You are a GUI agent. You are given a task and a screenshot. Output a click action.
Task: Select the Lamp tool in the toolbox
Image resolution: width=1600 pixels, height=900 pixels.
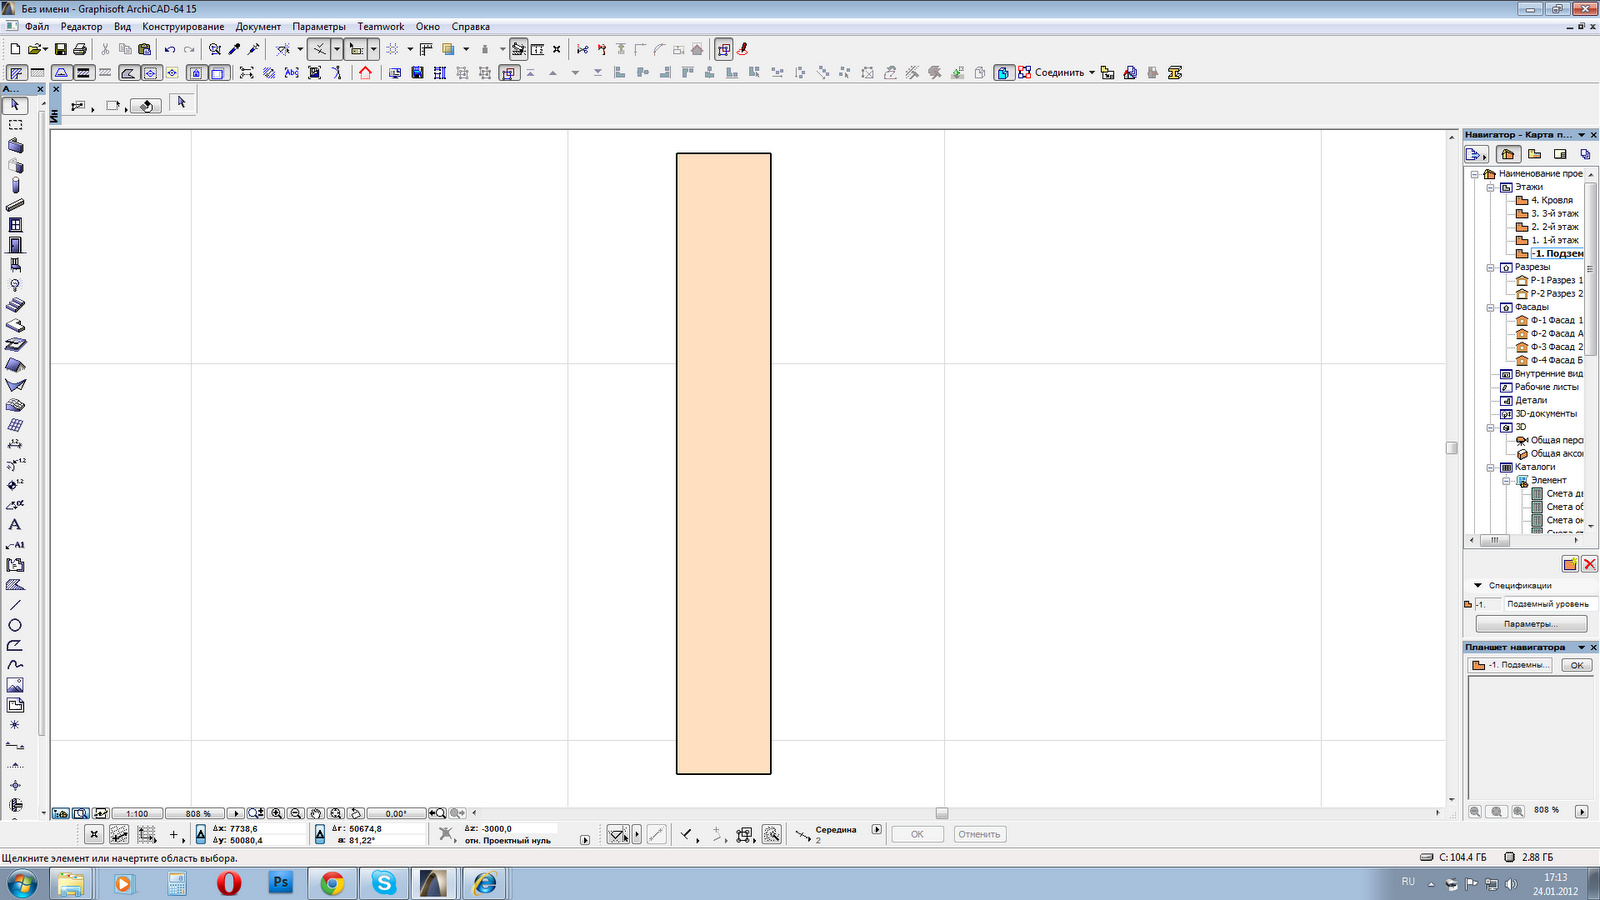pyautogui.click(x=15, y=285)
